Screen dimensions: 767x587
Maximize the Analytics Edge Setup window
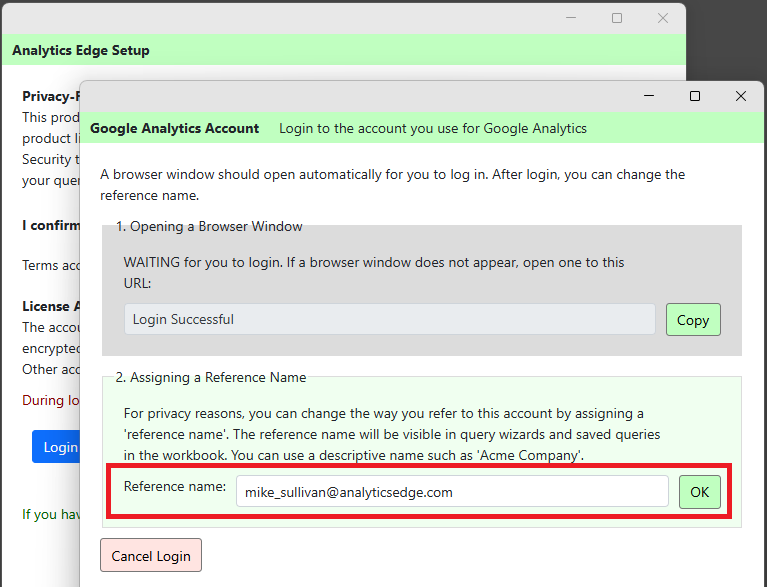617,18
